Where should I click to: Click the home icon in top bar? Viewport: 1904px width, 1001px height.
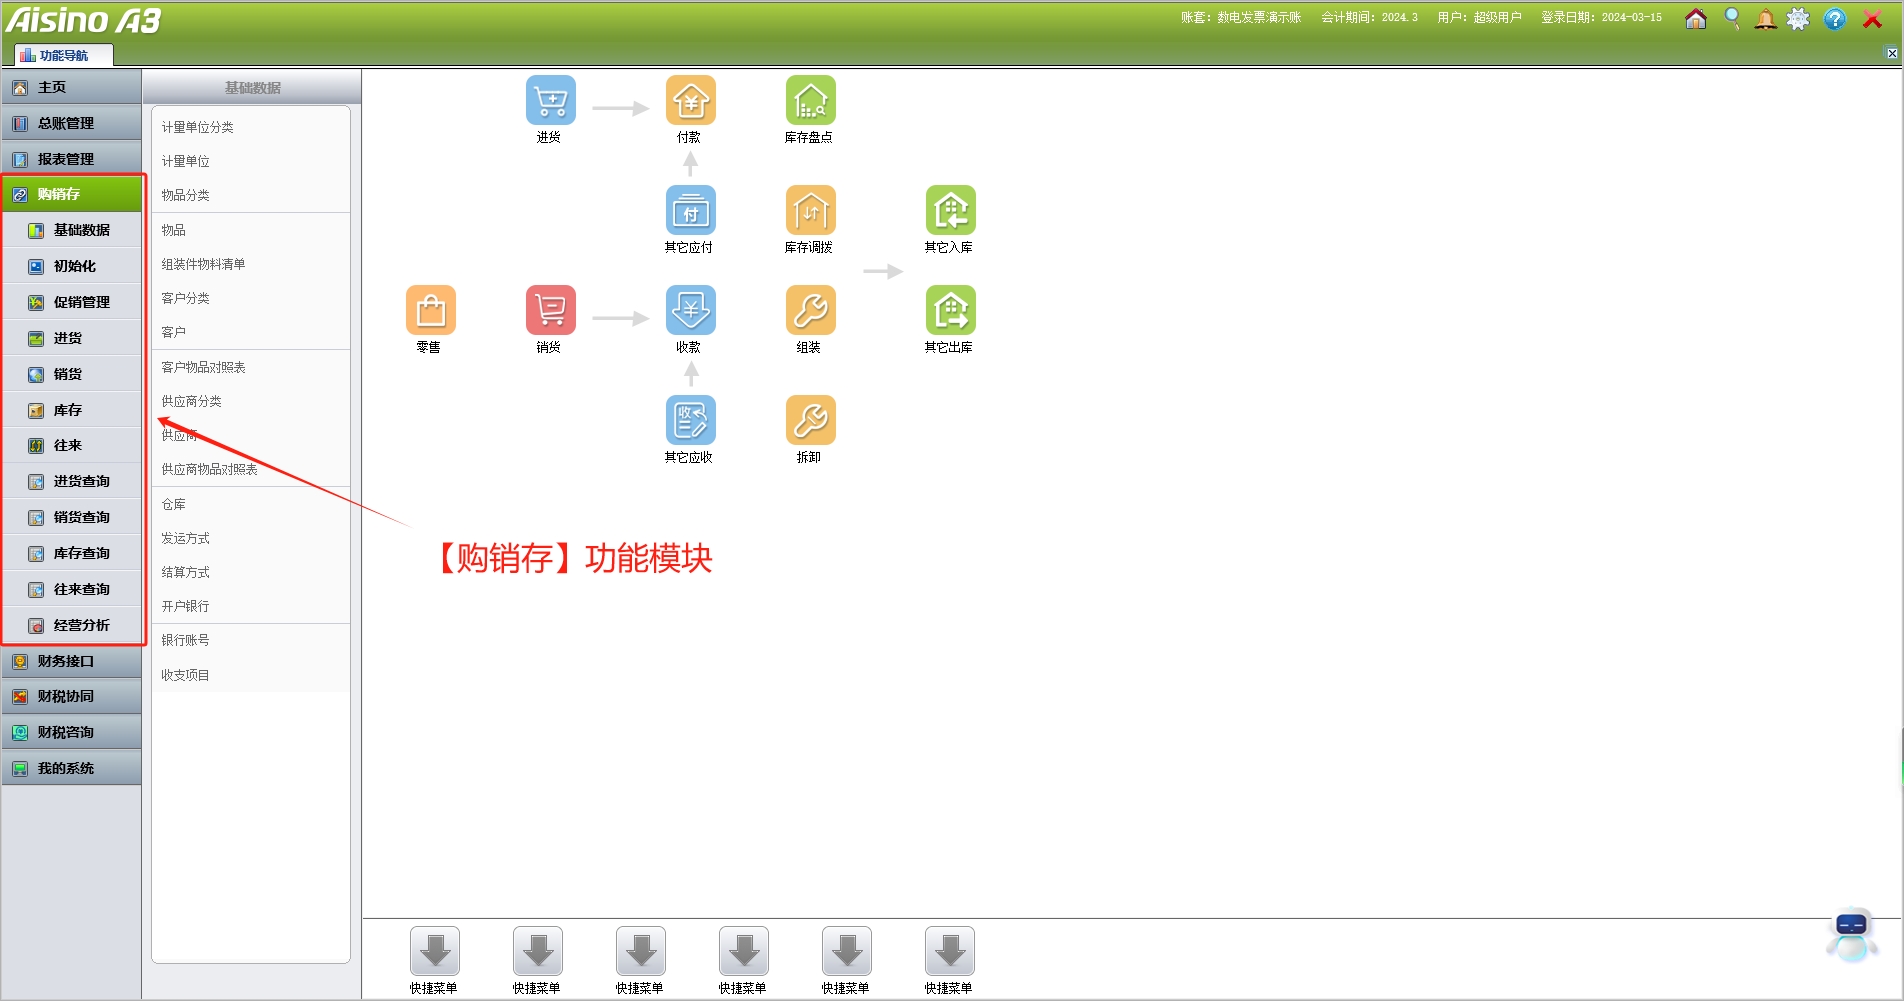pyautogui.click(x=1696, y=19)
